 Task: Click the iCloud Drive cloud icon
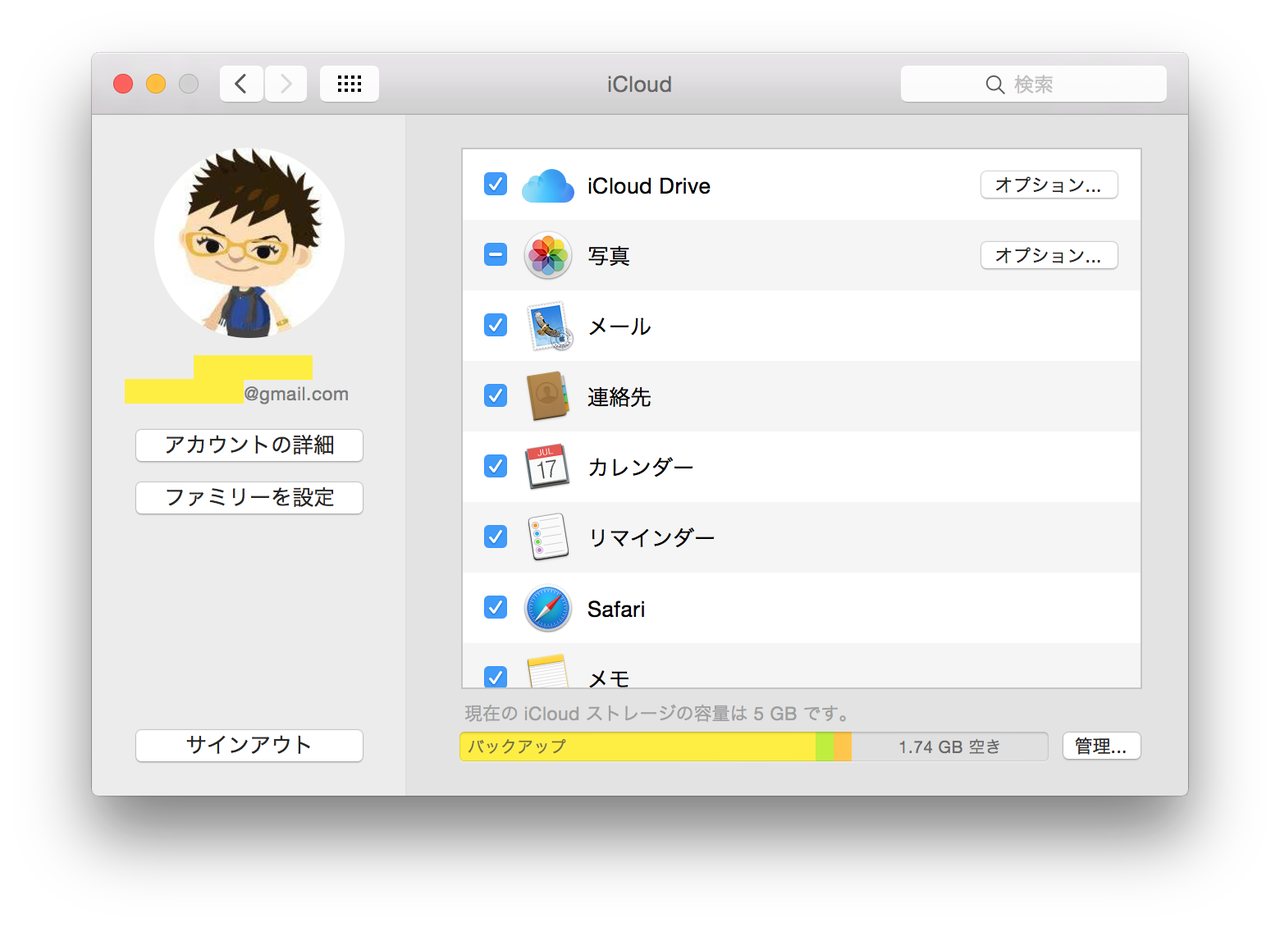click(548, 186)
